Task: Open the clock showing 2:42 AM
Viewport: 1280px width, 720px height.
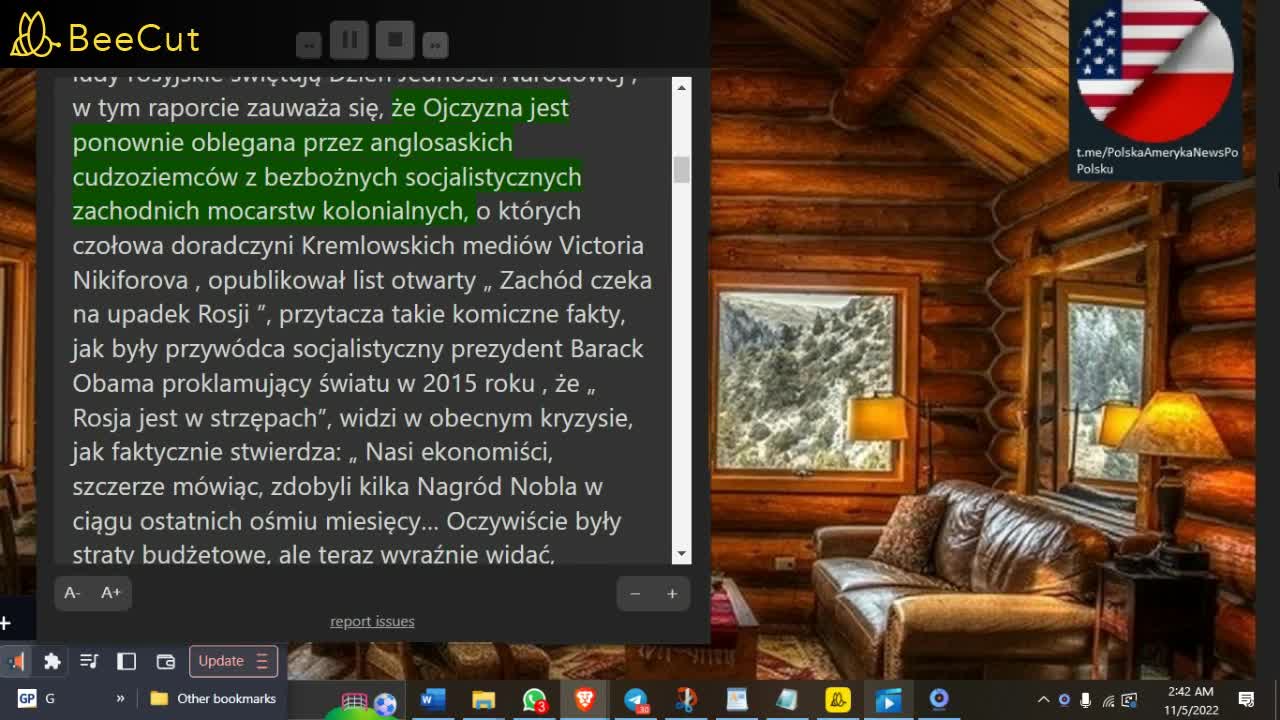Action: click(x=1189, y=700)
